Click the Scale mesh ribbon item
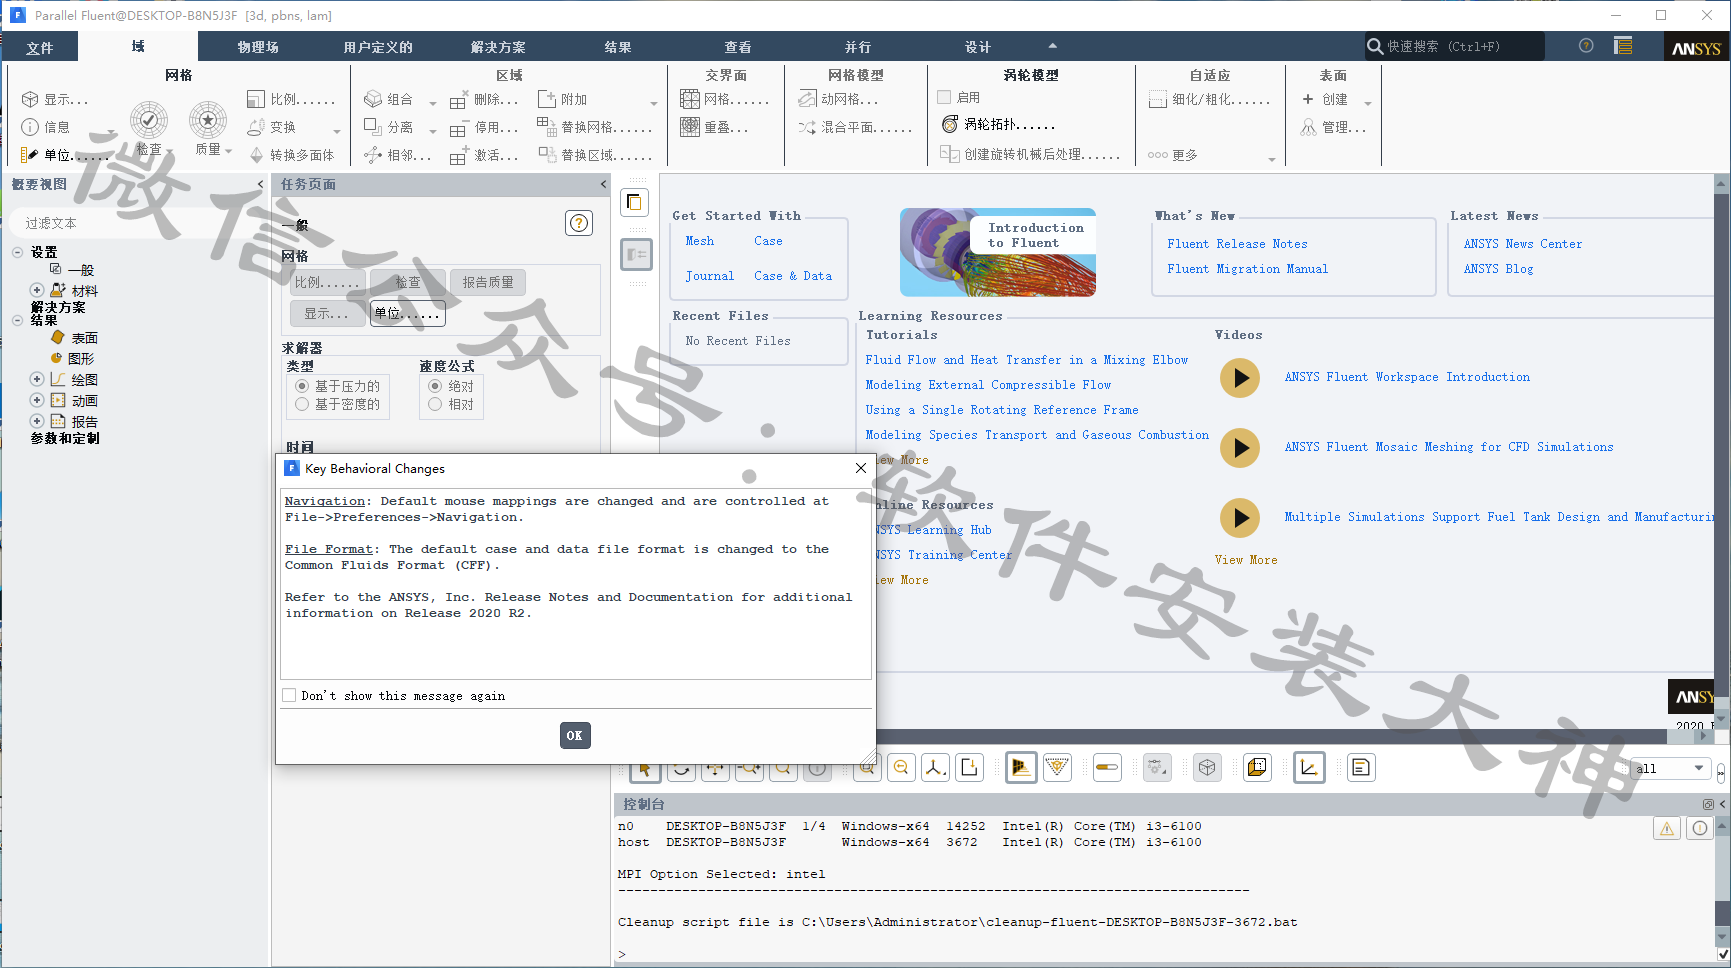This screenshot has height=968, width=1731. pos(290,99)
